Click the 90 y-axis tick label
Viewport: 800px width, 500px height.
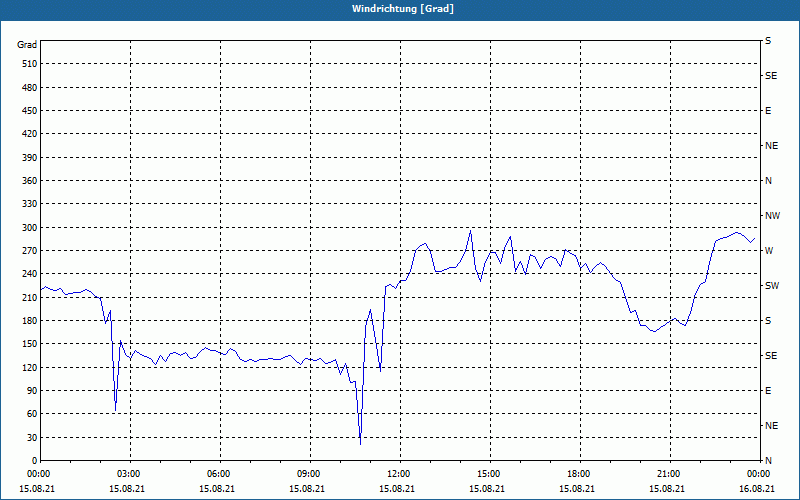pyautogui.click(x=32, y=391)
